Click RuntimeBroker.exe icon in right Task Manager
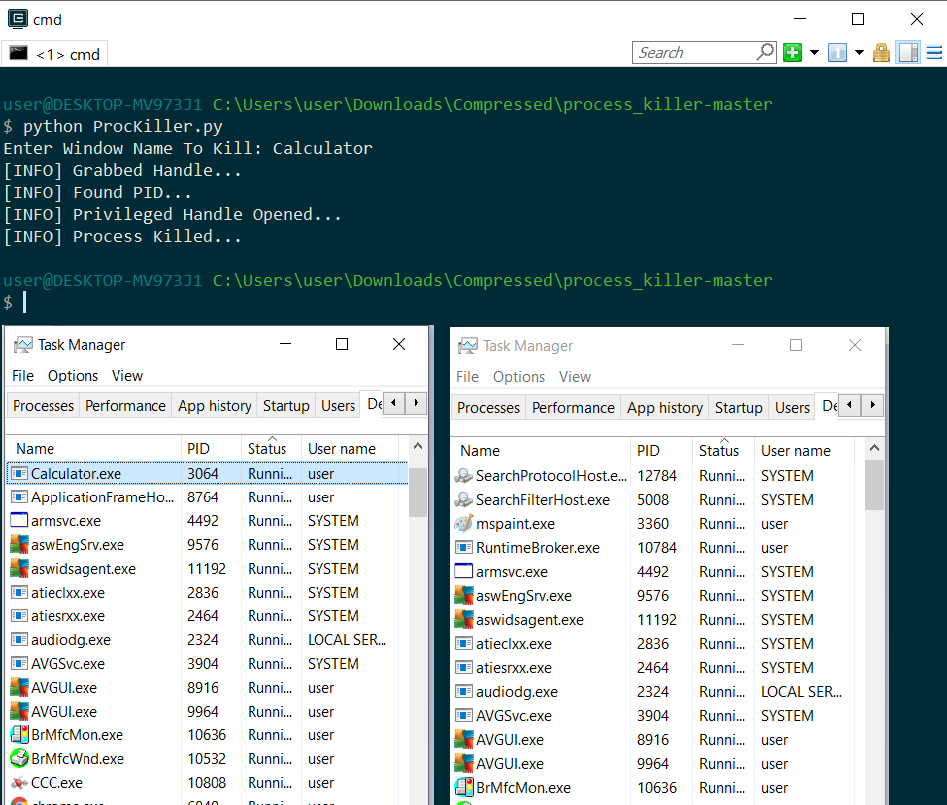 (464, 548)
